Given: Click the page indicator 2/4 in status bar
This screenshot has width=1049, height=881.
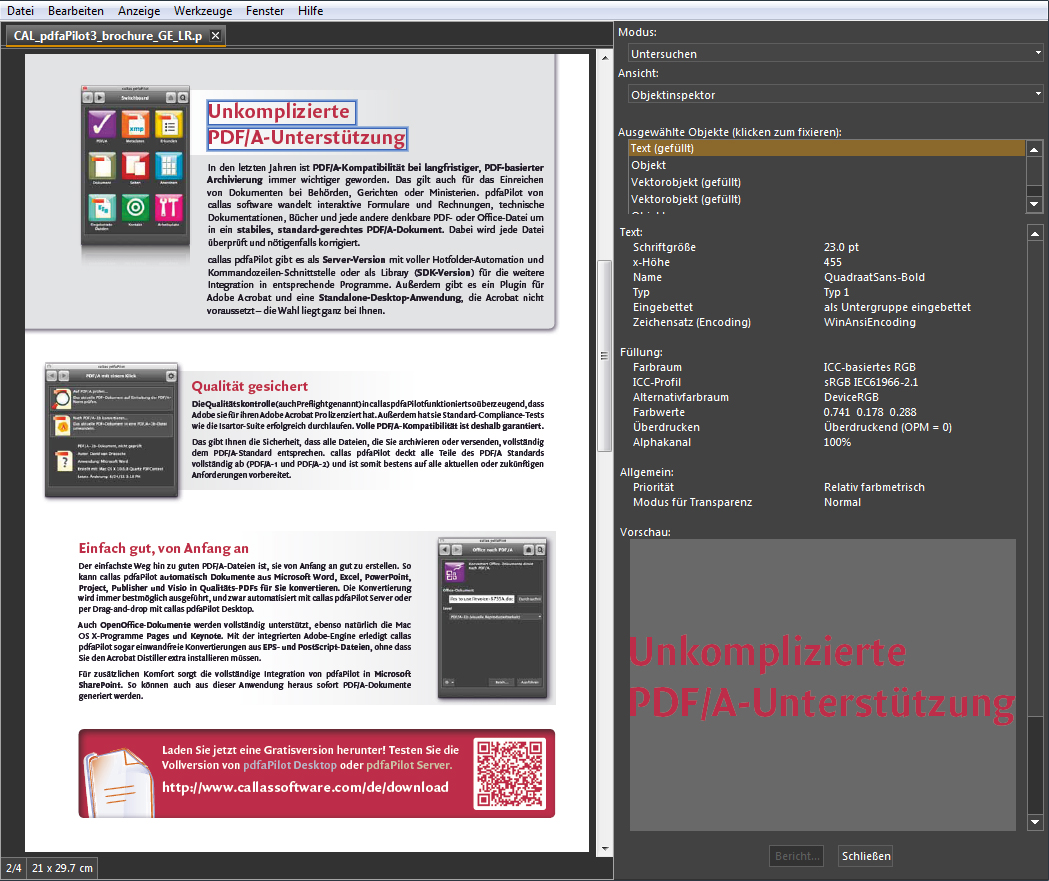Looking at the screenshot, I should (13, 868).
